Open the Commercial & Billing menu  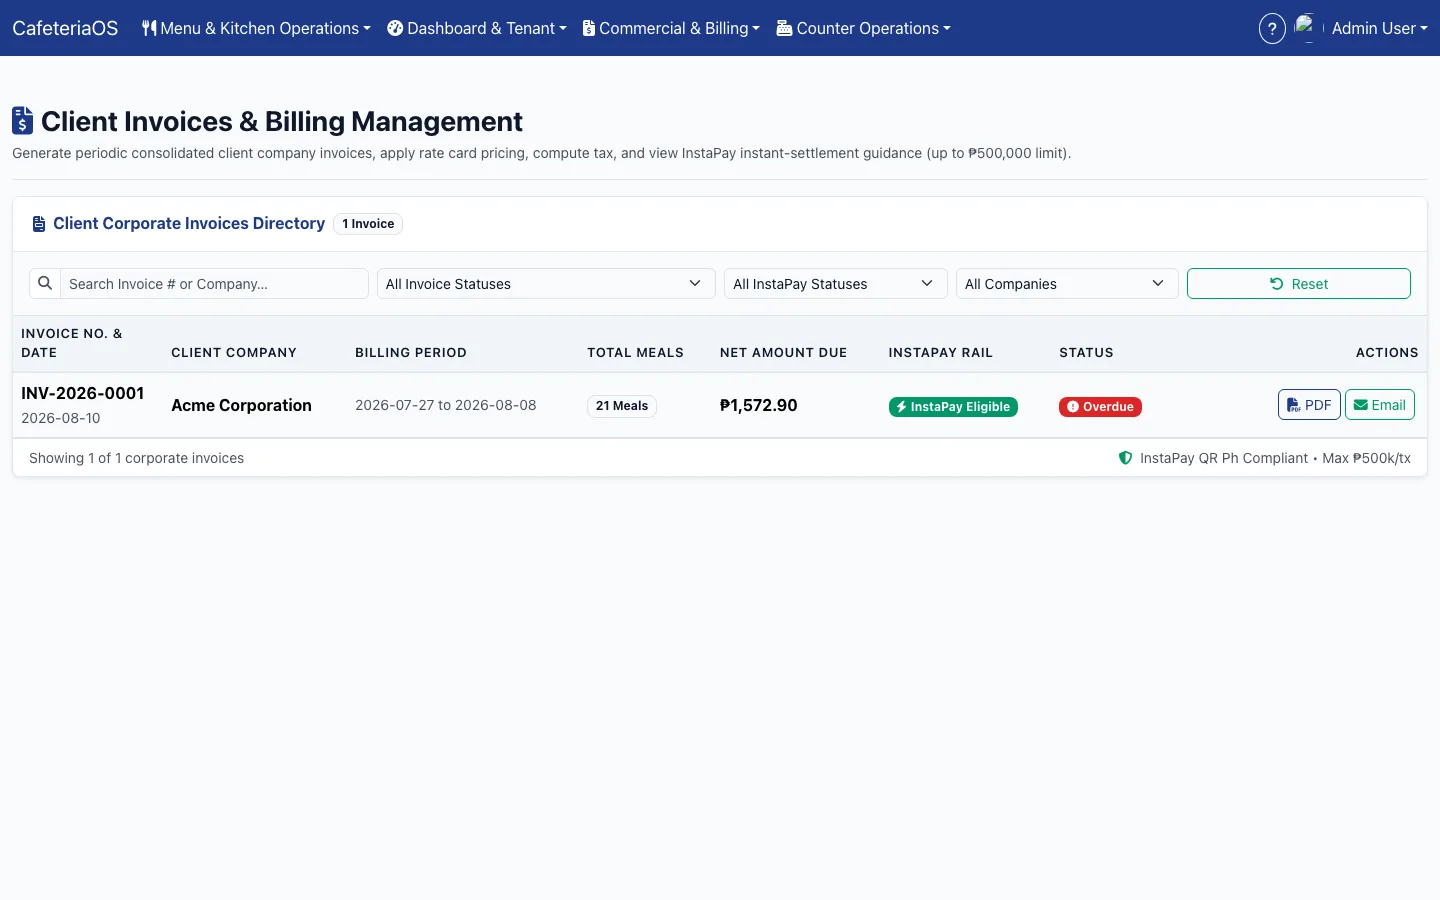(x=671, y=28)
